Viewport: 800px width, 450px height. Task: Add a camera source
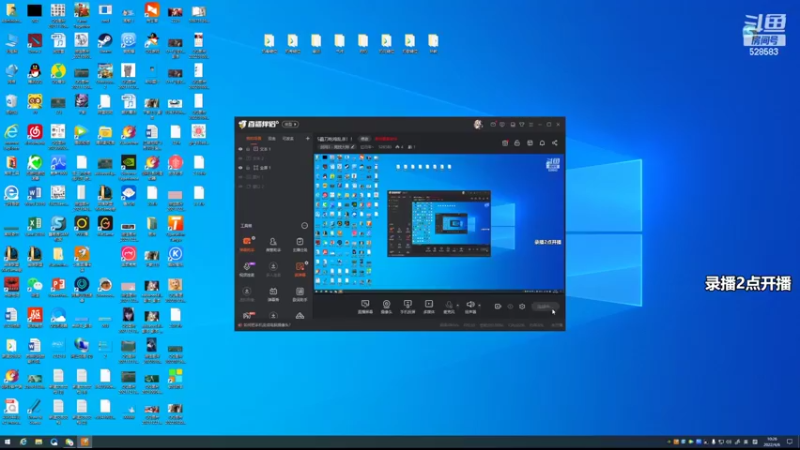pyautogui.click(x=386, y=306)
